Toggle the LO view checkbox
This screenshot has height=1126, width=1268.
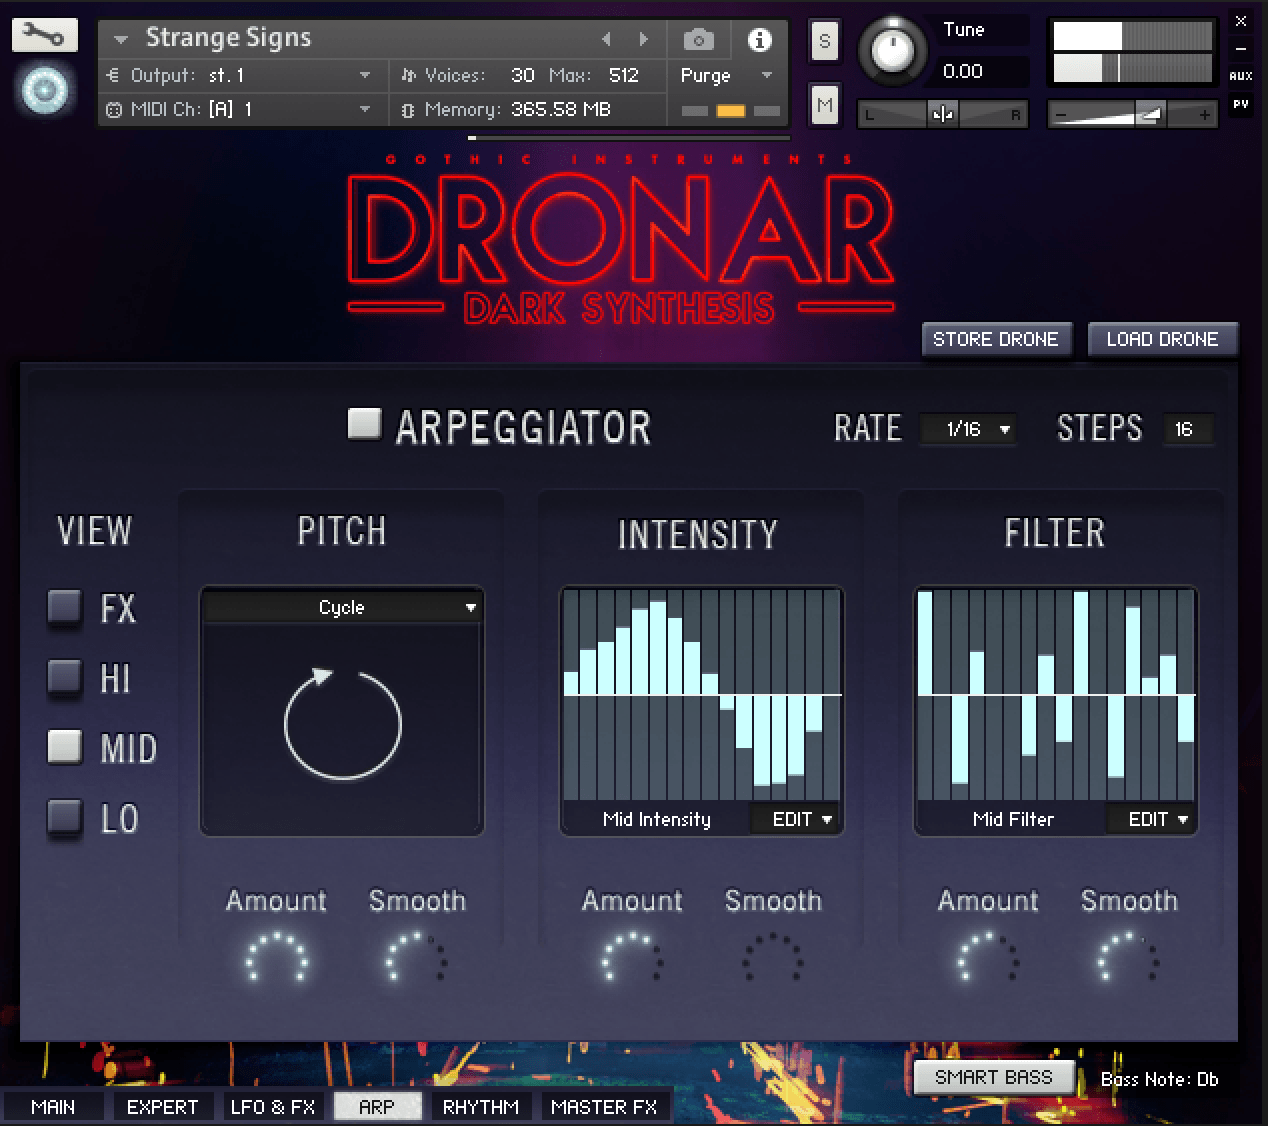coord(65,817)
